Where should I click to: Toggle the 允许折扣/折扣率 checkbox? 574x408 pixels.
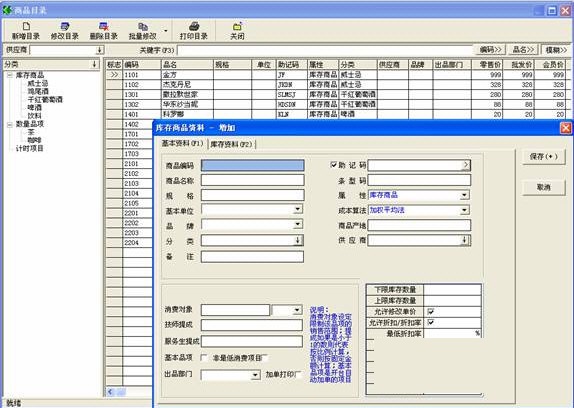click(x=430, y=322)
